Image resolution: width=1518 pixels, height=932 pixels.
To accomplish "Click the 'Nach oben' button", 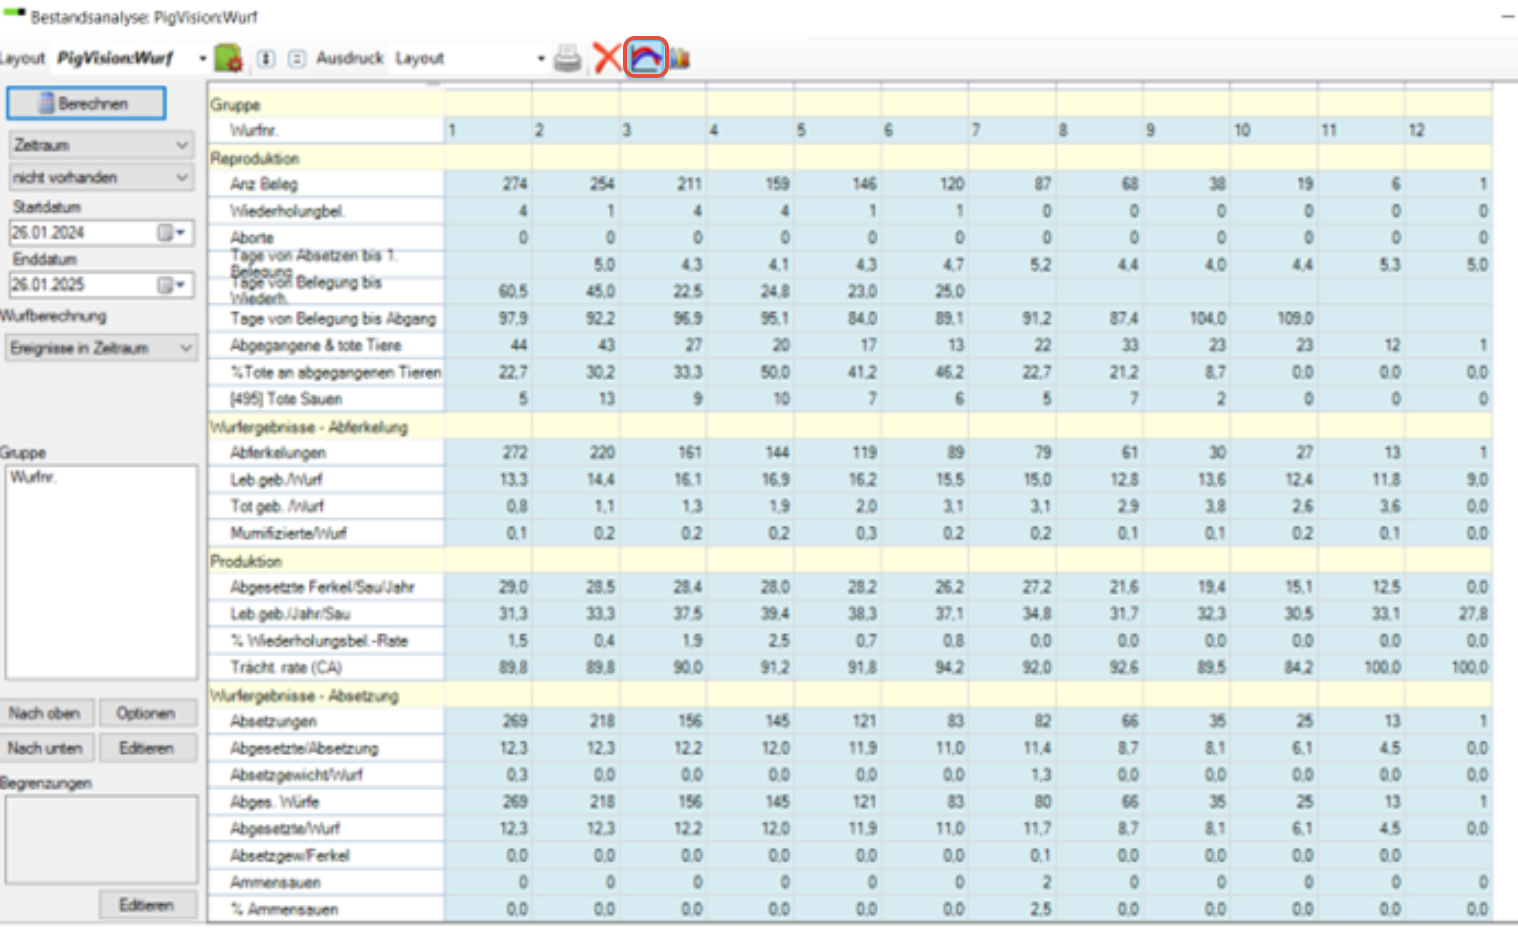I will pyautogui.click(x=47, y=713).
